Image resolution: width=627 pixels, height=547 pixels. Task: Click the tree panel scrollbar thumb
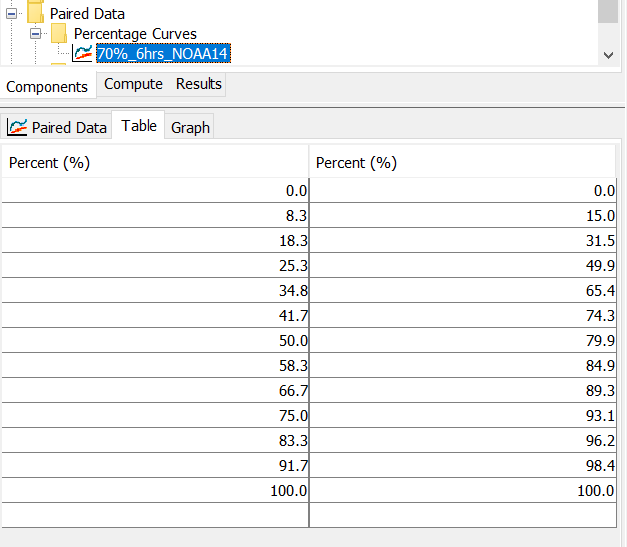point(608,11)
